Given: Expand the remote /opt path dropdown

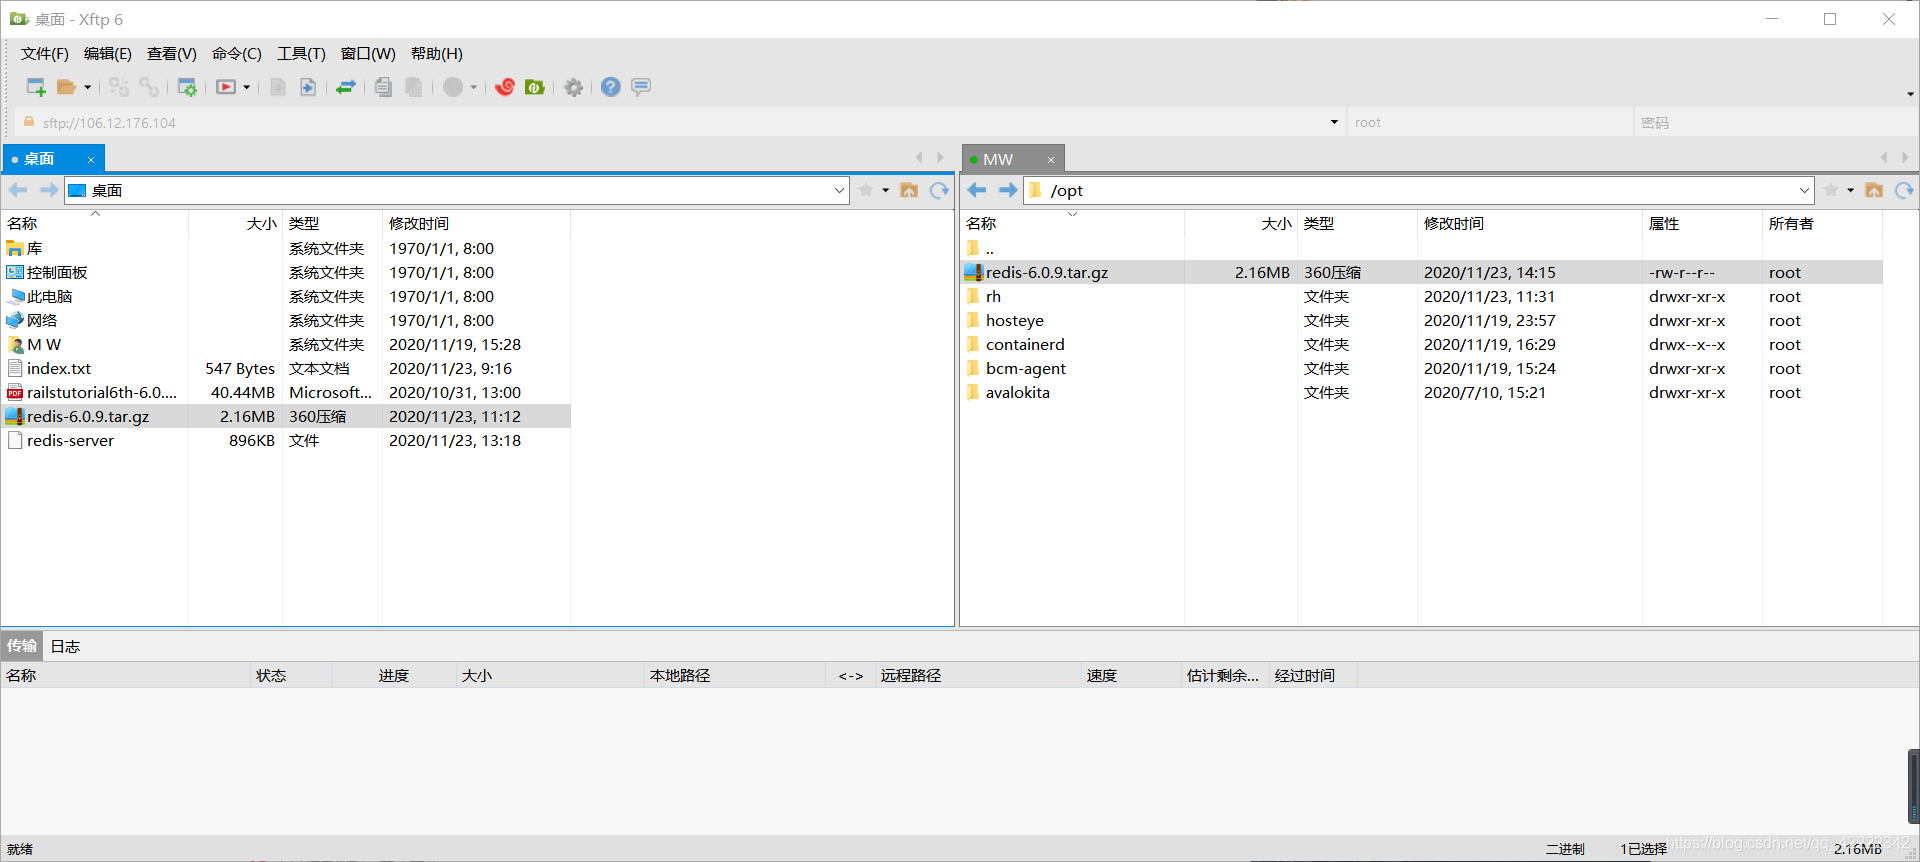Looking at the screenshot, I should [1804, 190].
